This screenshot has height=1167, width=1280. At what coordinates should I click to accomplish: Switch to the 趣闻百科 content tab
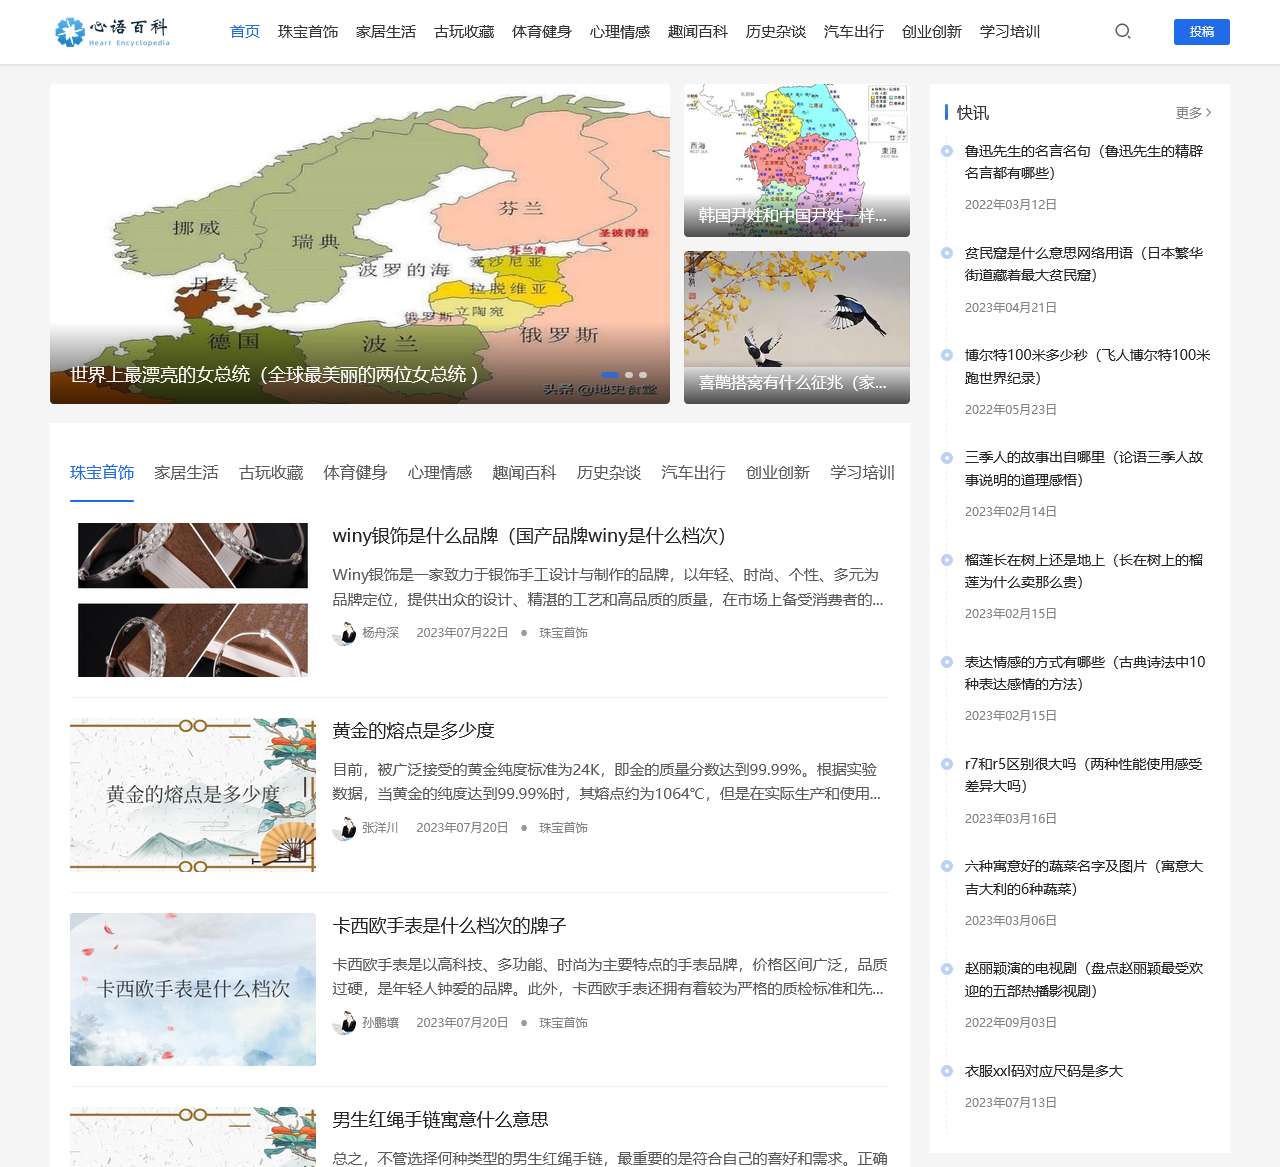[x=524, y=473]
